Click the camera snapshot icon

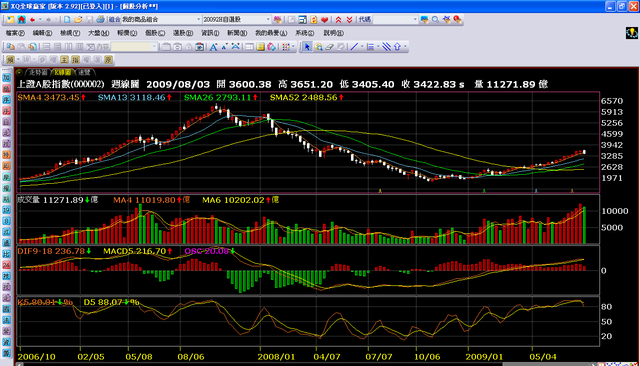200,47
